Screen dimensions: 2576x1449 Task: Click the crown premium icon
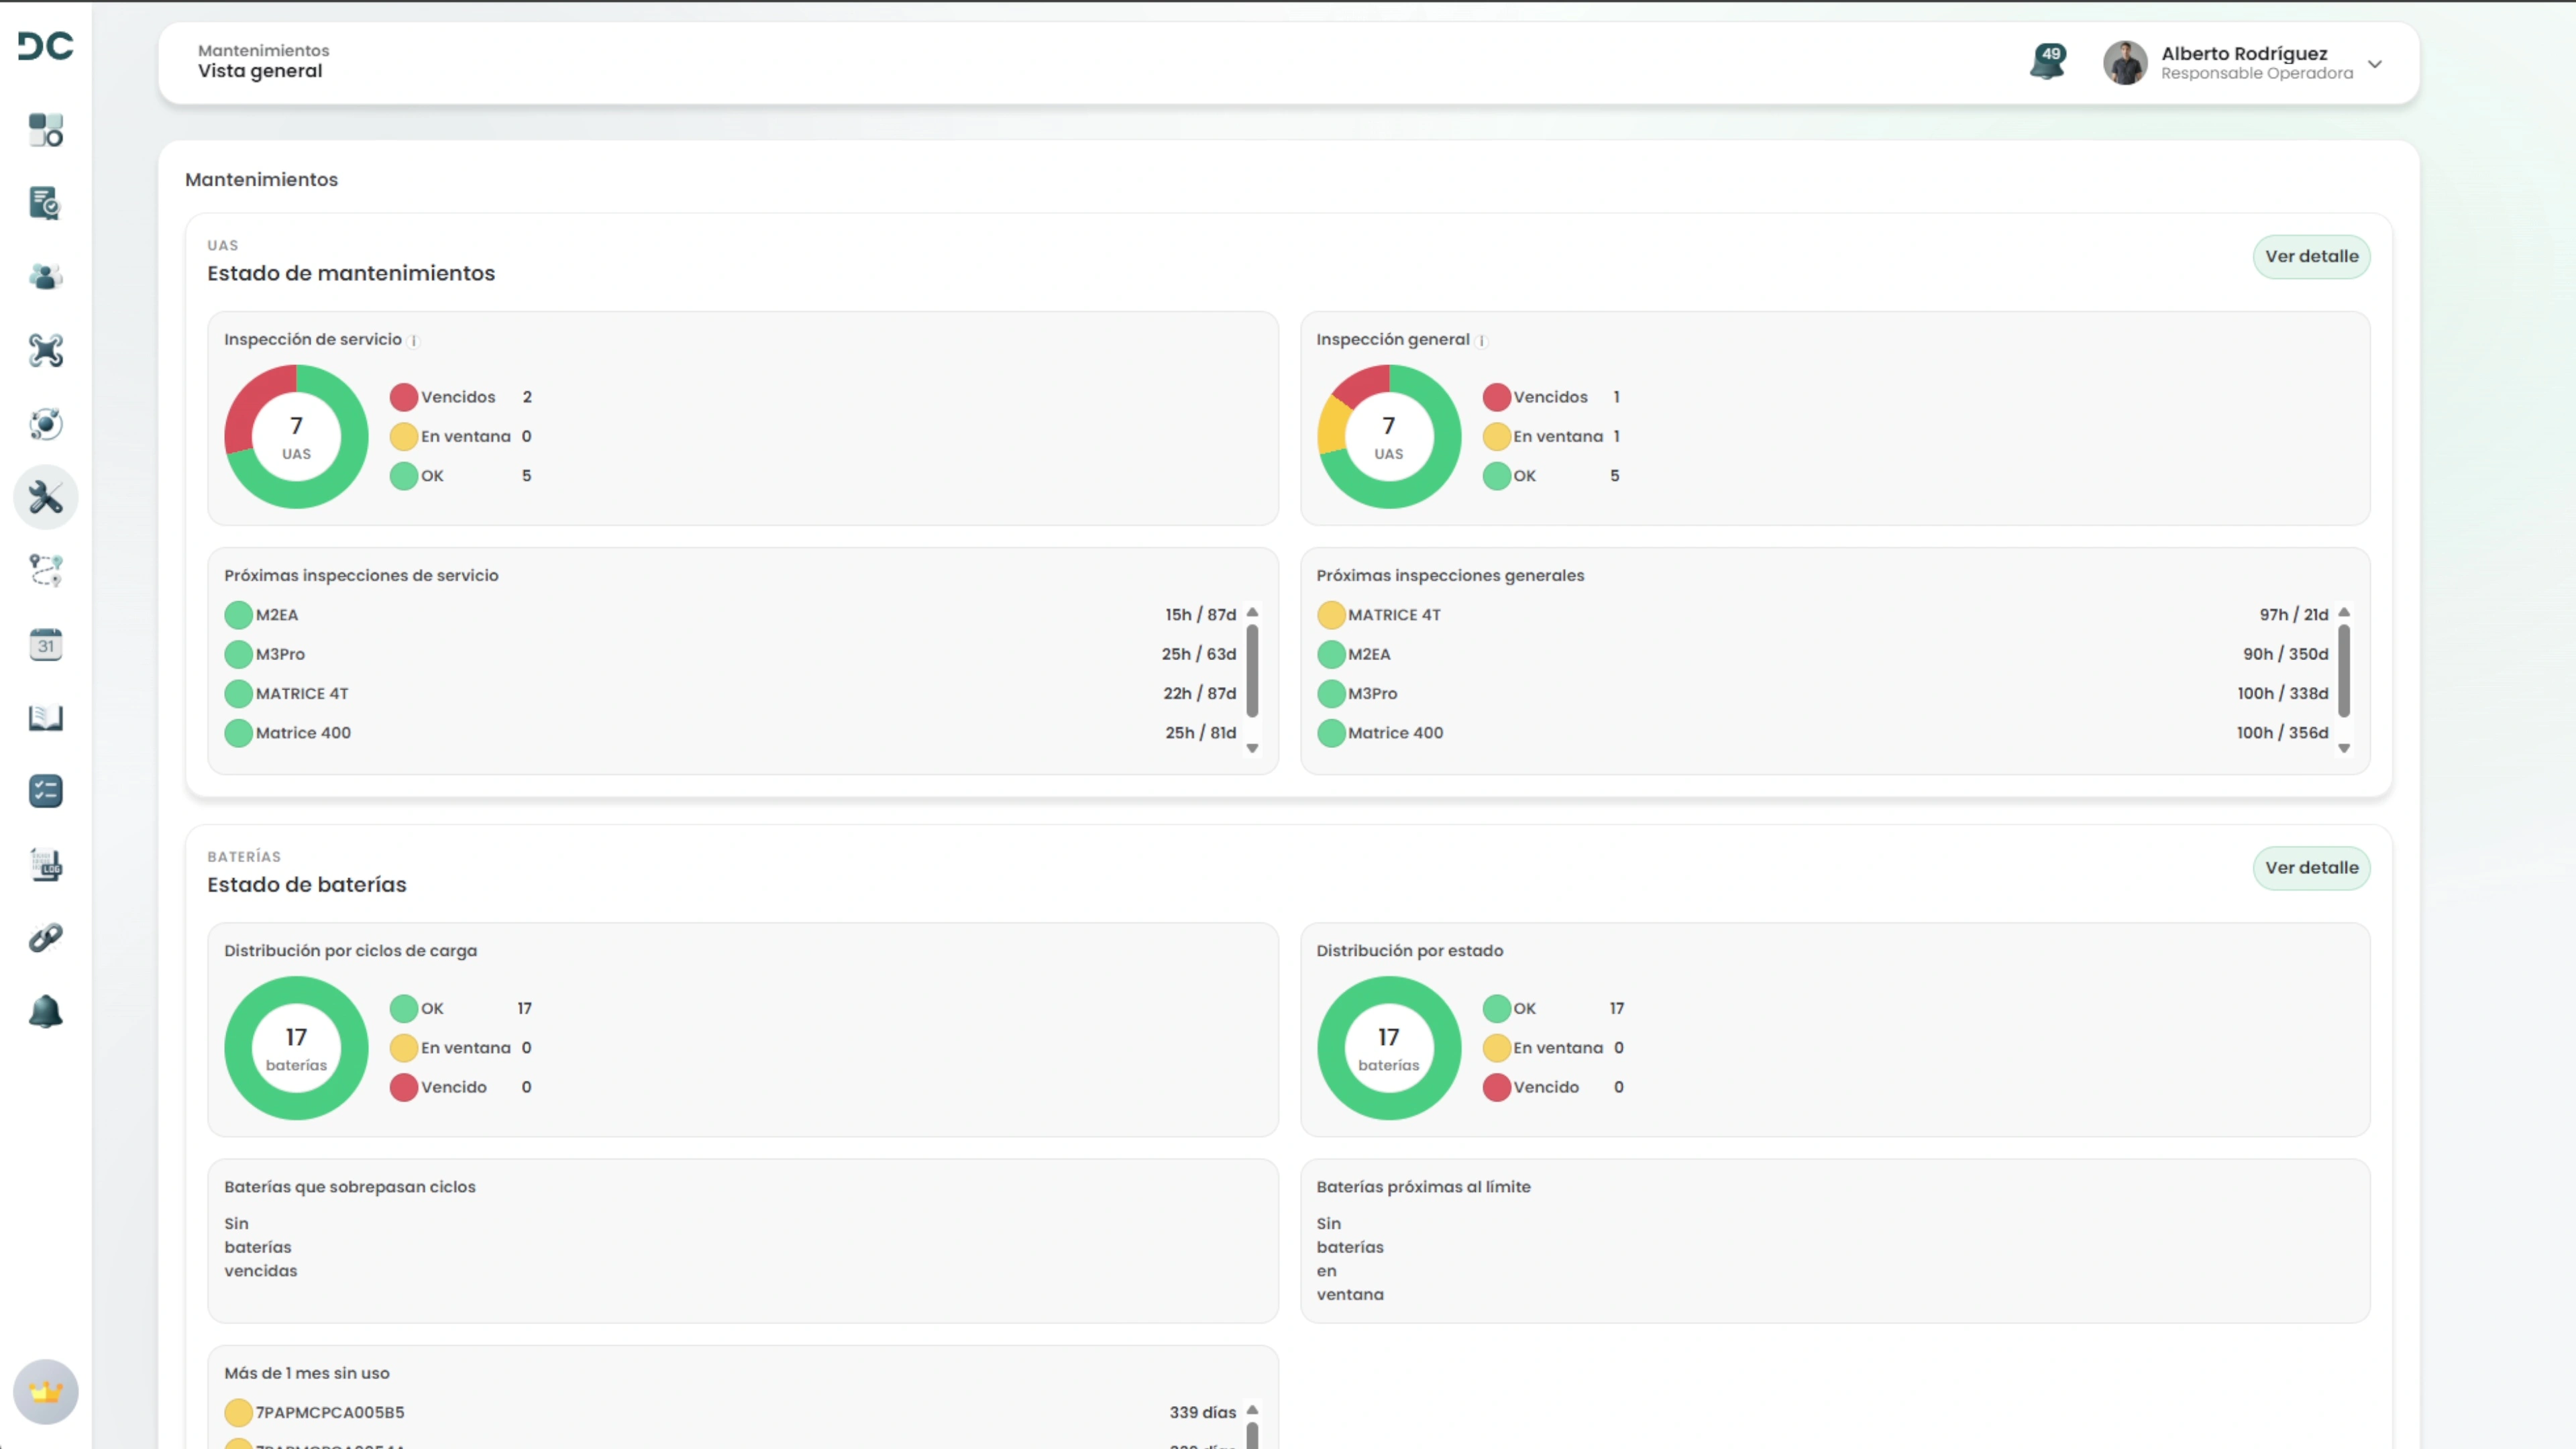(45, 1392)
